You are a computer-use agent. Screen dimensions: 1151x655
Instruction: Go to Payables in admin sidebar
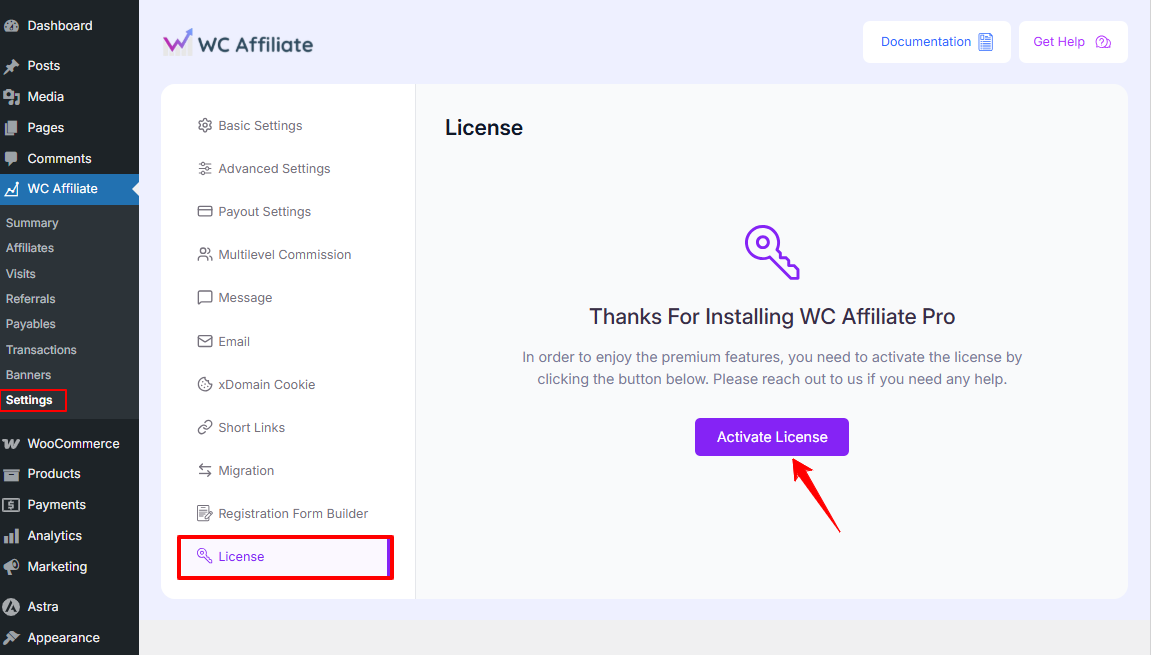point(31,324)
